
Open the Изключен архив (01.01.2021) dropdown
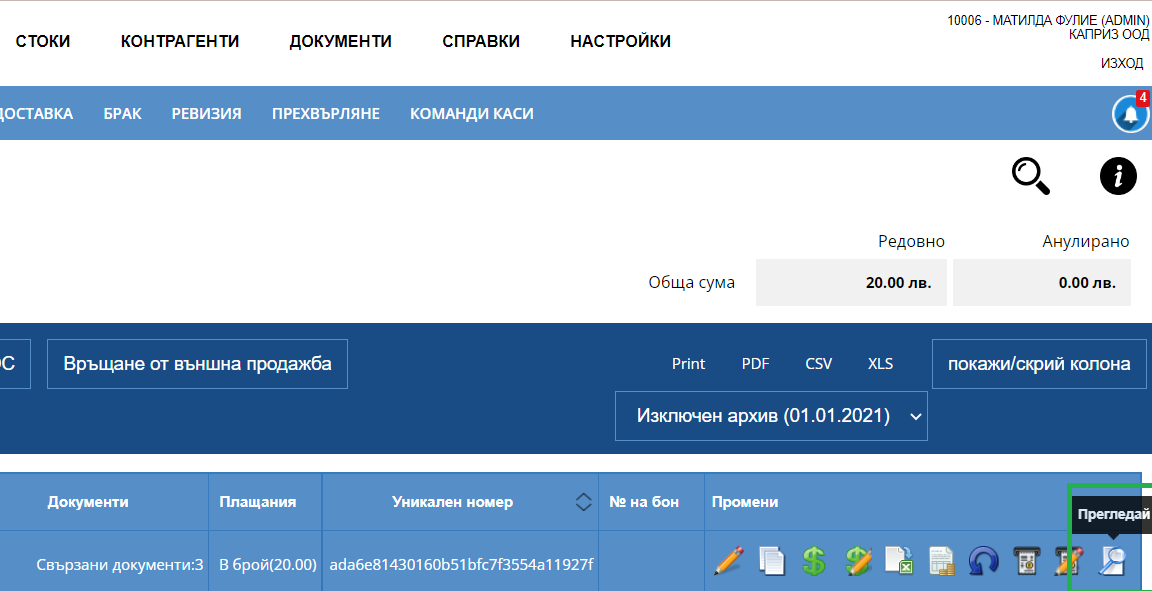pyautogui.click(x=771, y=416)
